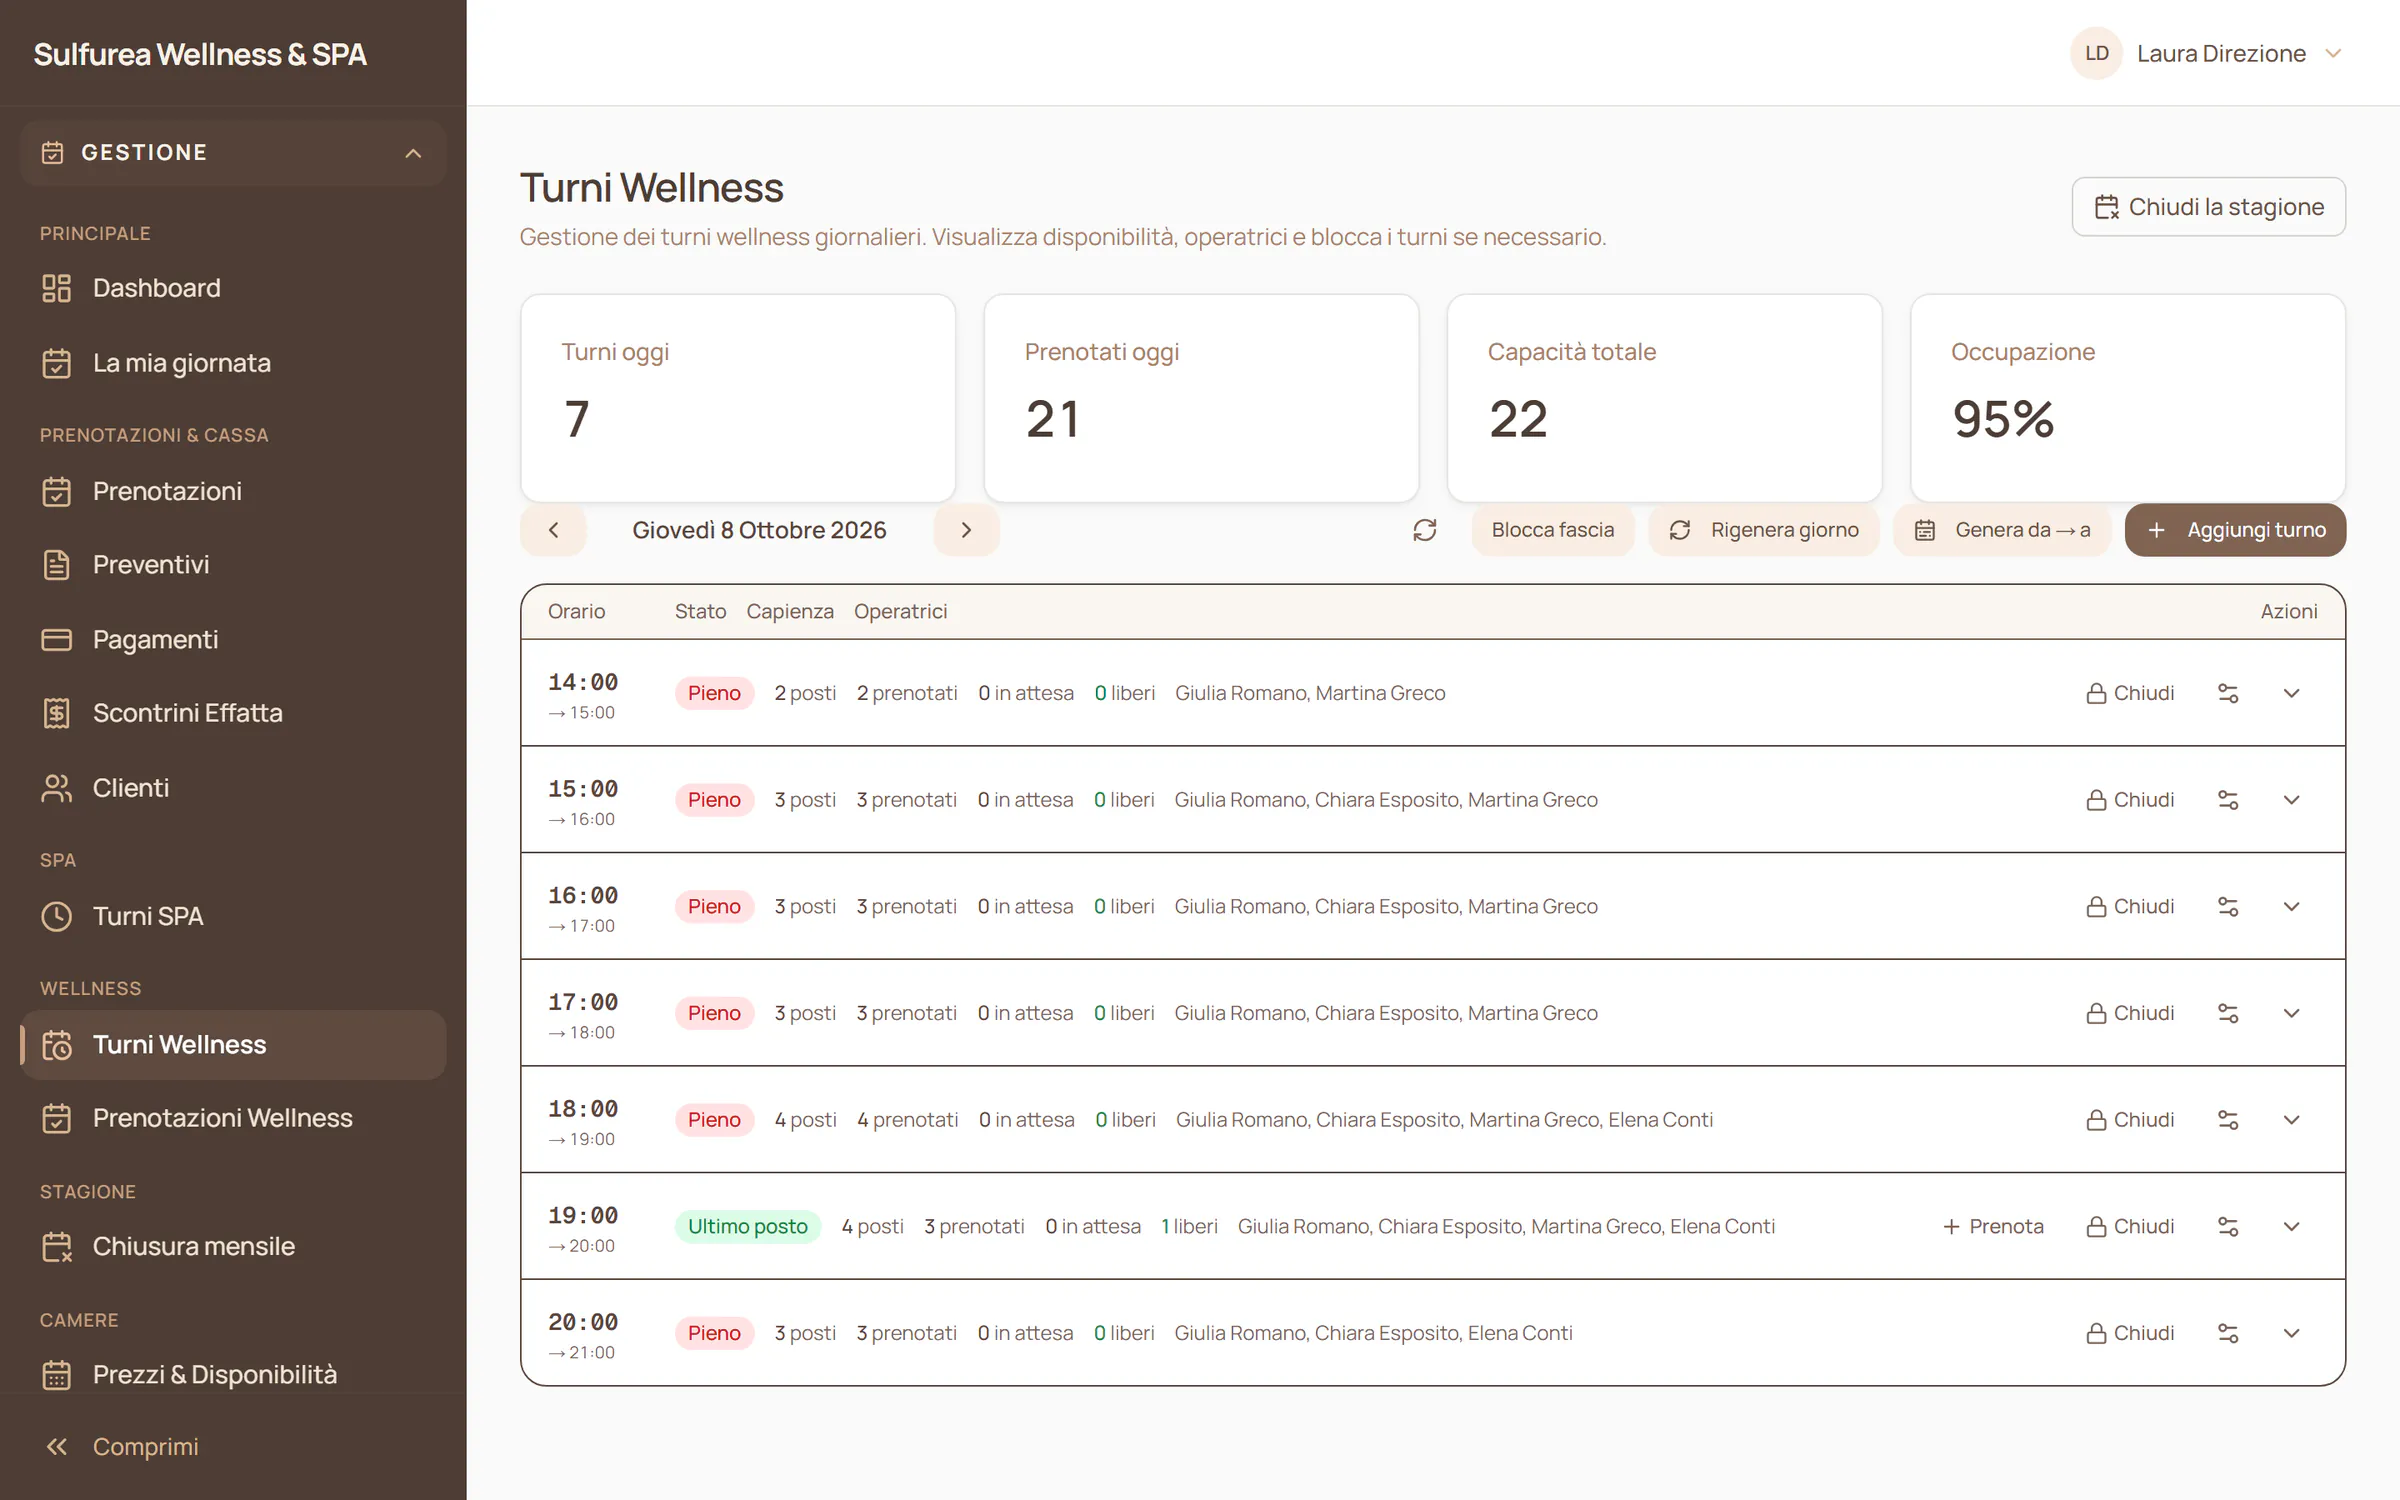Open Pagamenti section
The width and height of the screenshot is (2400, 1500).
pyautogui.click(x=233, y=640)
